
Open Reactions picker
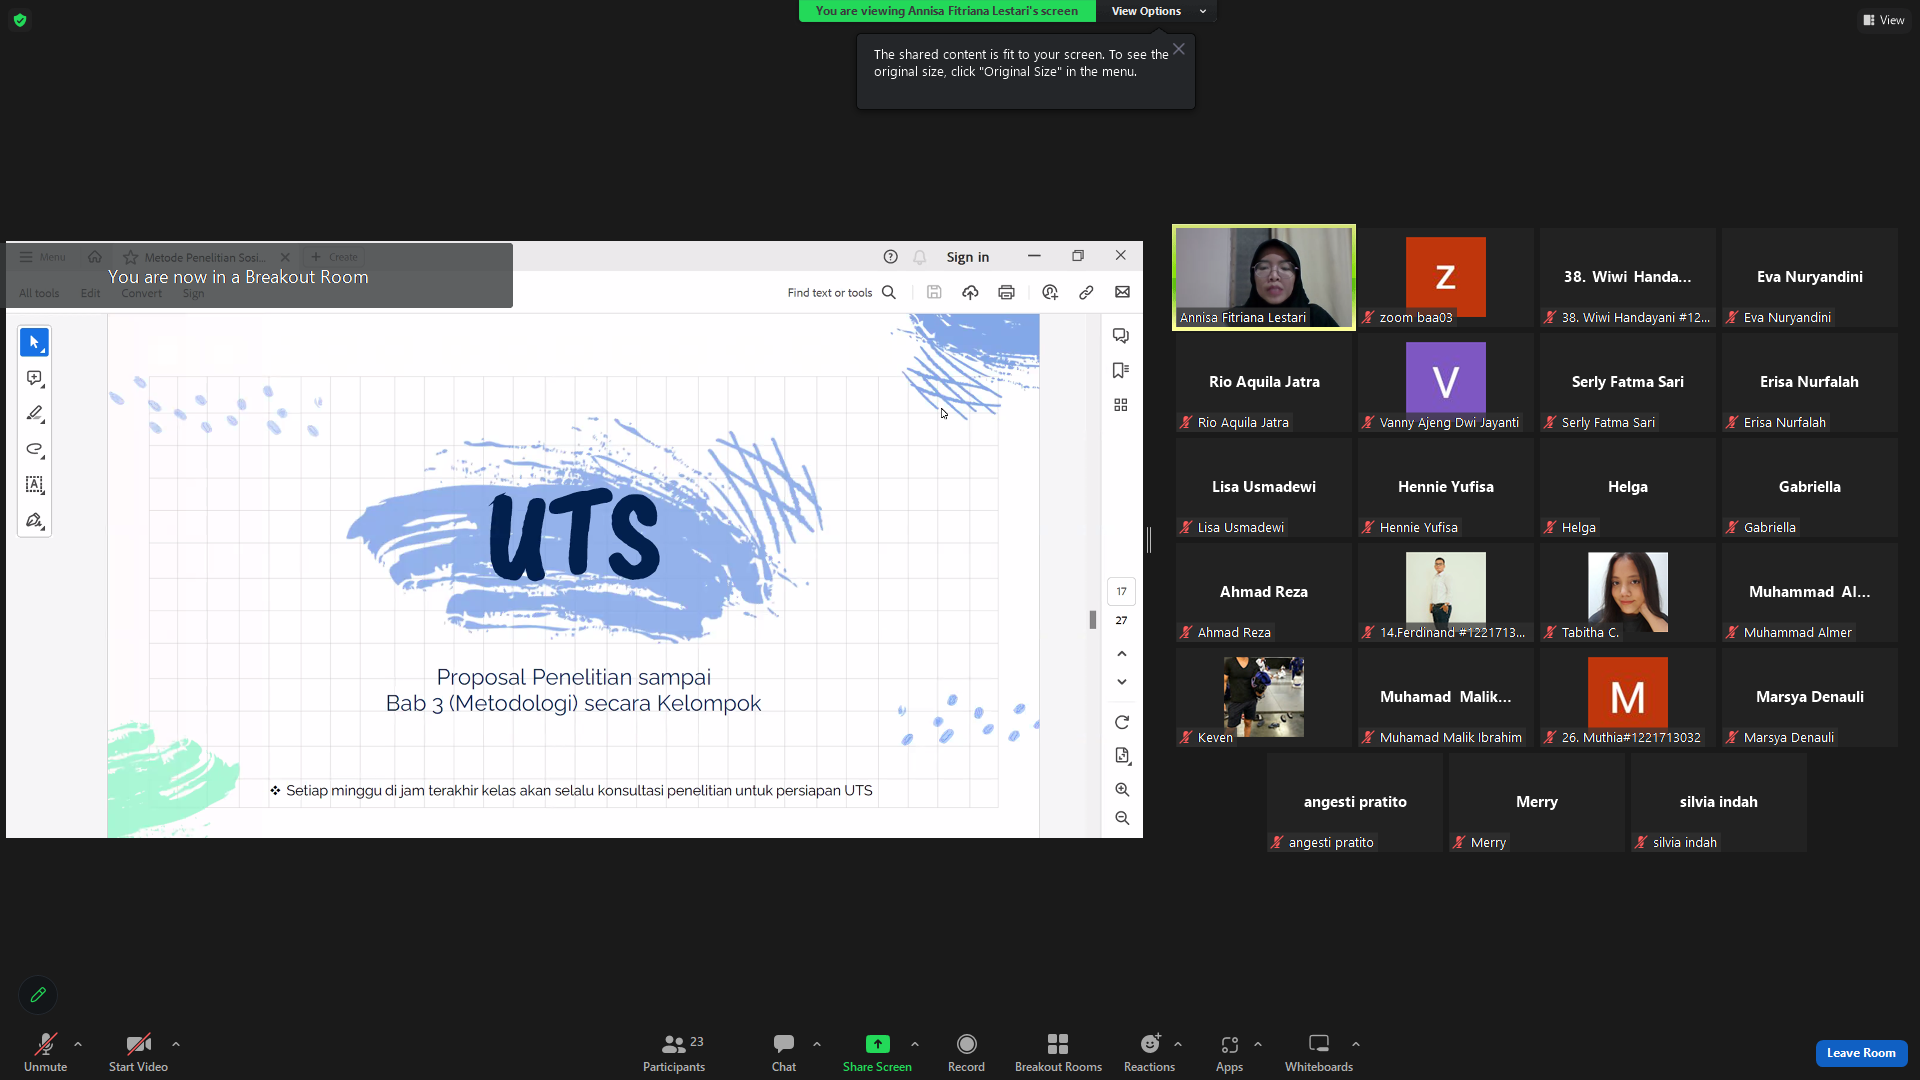coord(1149,1052)
